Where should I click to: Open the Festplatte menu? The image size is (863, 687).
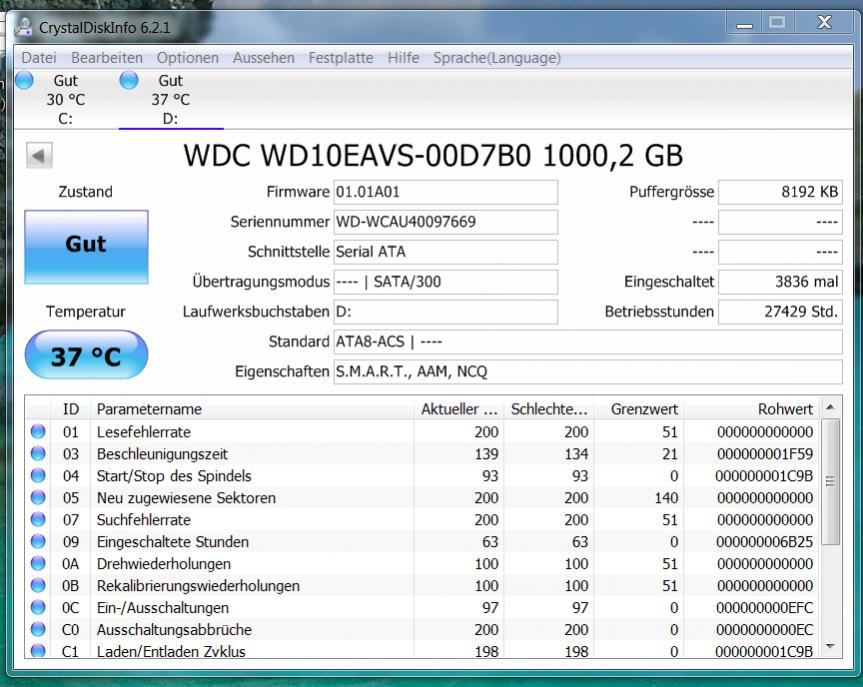(341, 58)
